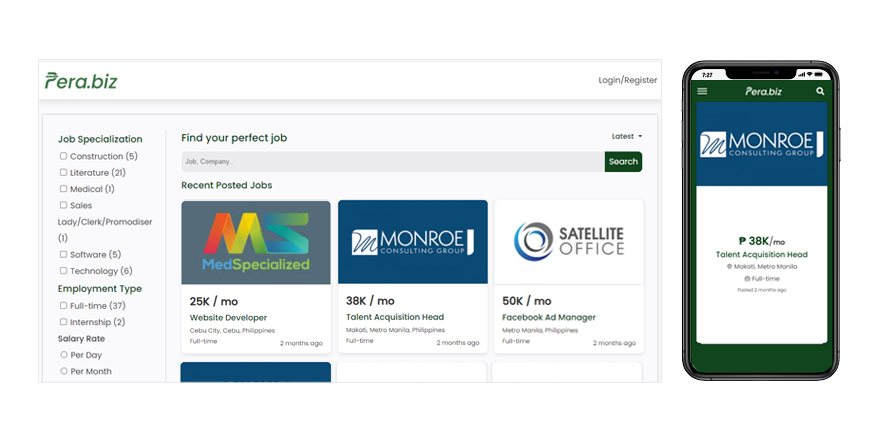This screenshot has width=880, height=441.
Task: Click the desktop 38K / mo salary text
Action: pyautogui.click(x=370, y=301)
